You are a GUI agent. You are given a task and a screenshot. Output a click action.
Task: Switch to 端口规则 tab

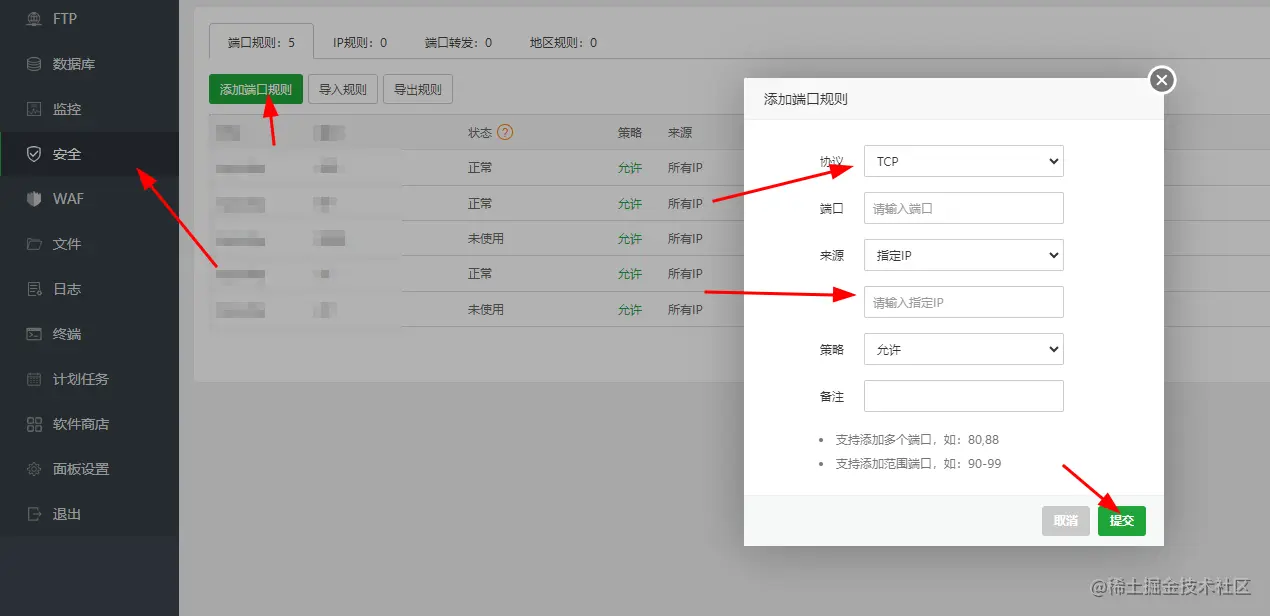click(261, 43)
